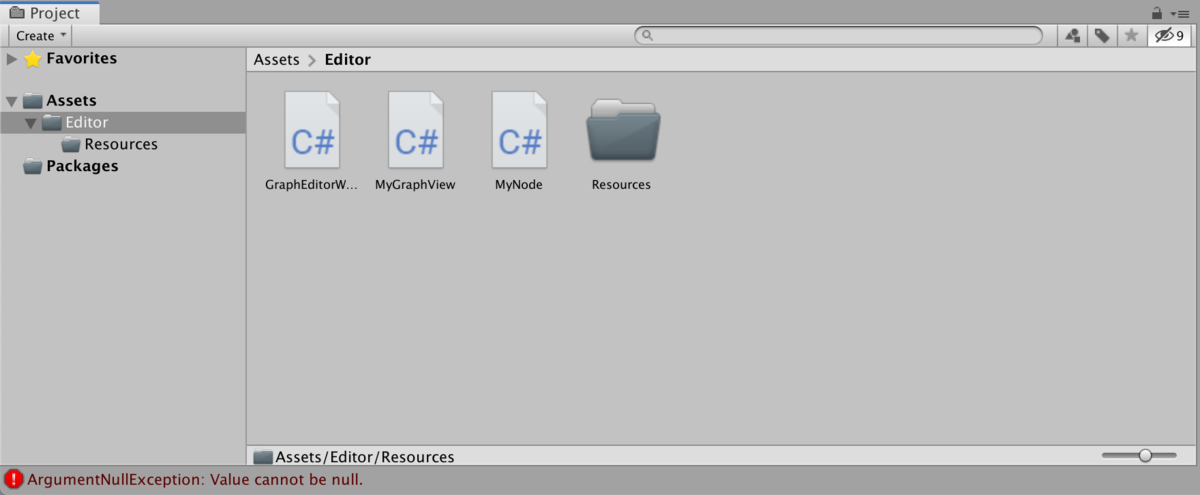Collapse the Assets folder arrow

(x=12, y=101)
